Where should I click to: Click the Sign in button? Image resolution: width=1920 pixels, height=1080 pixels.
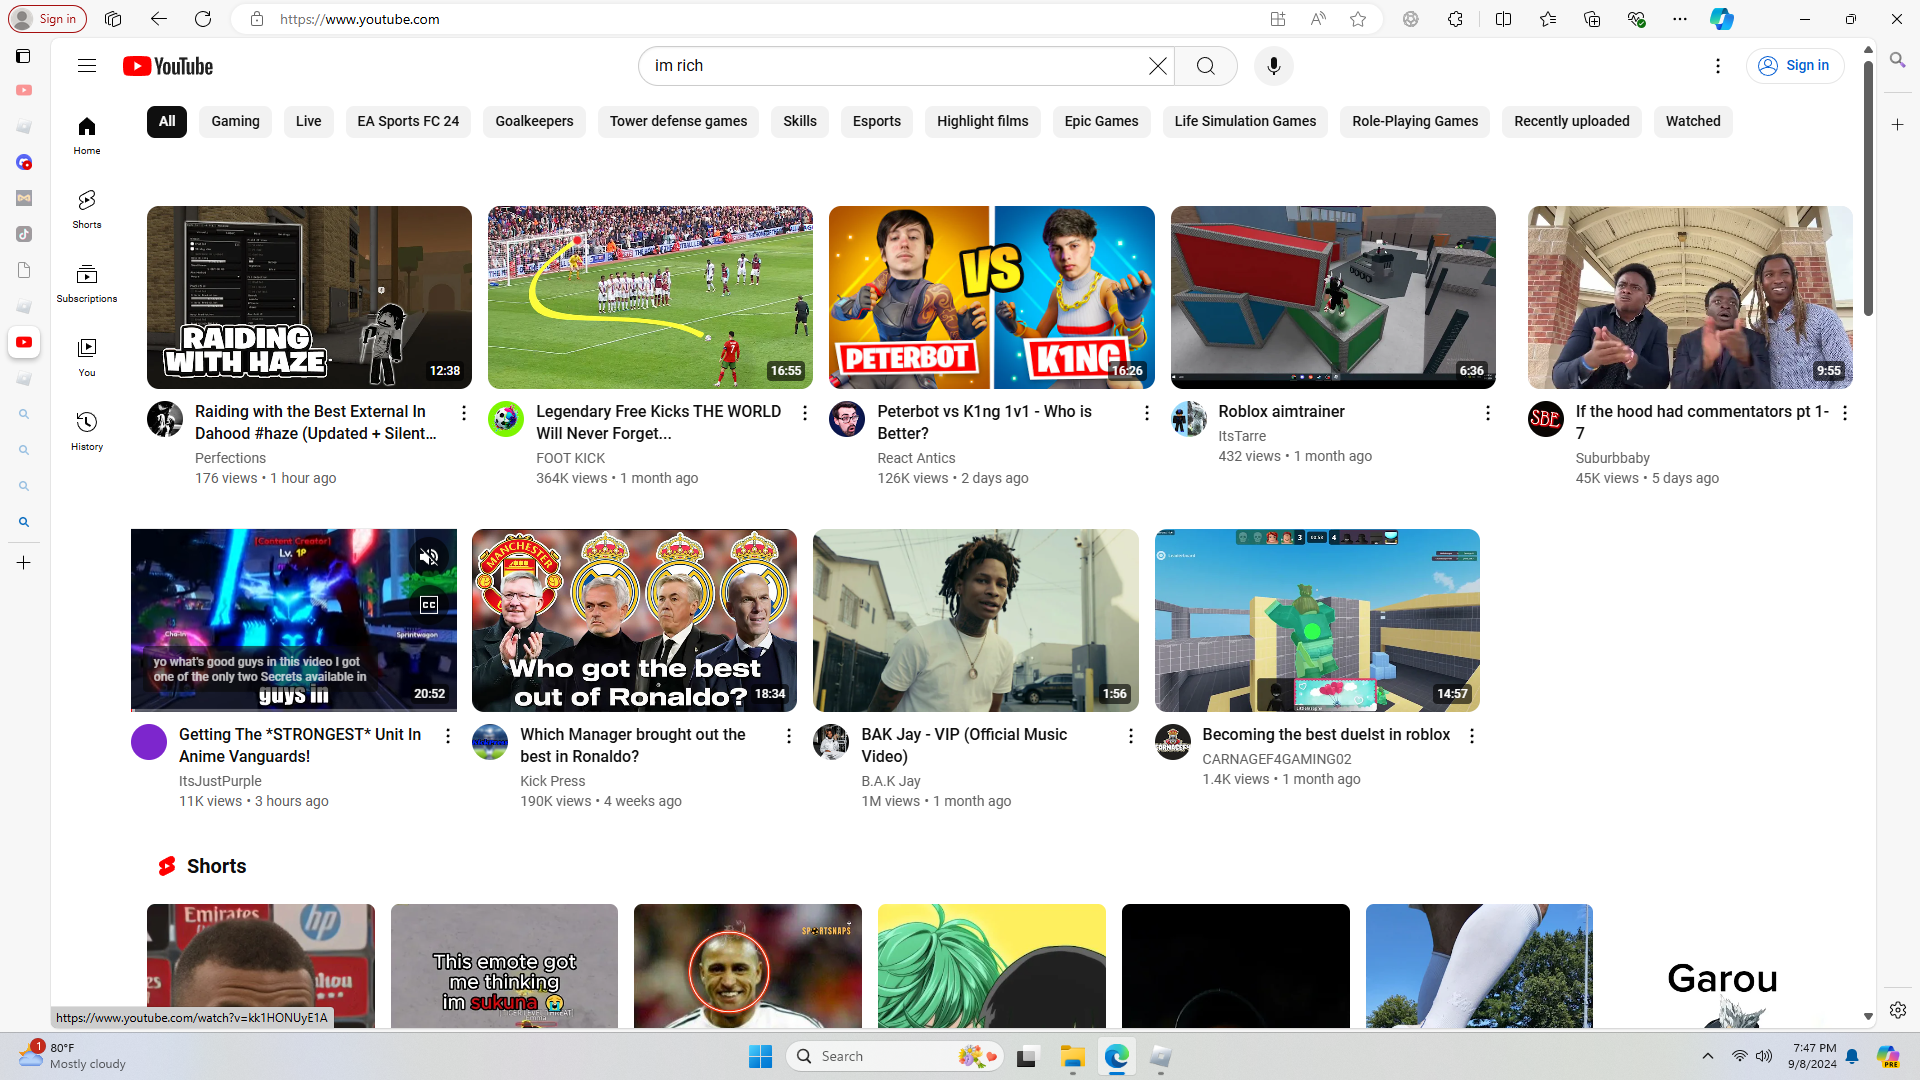point(1794,66)
